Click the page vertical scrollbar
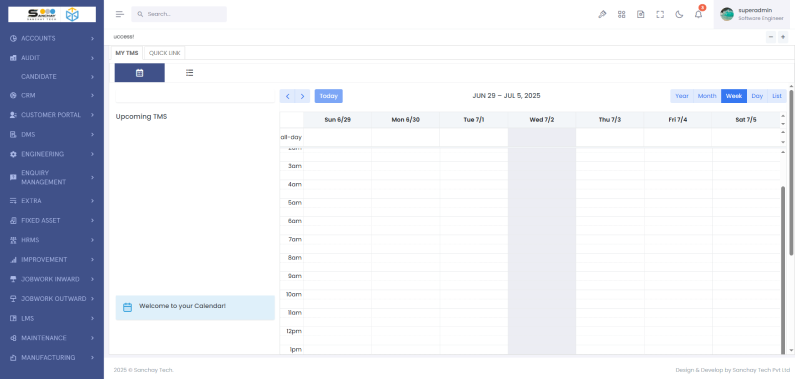This screenshot has height=379, width=795. pos(791,172)
